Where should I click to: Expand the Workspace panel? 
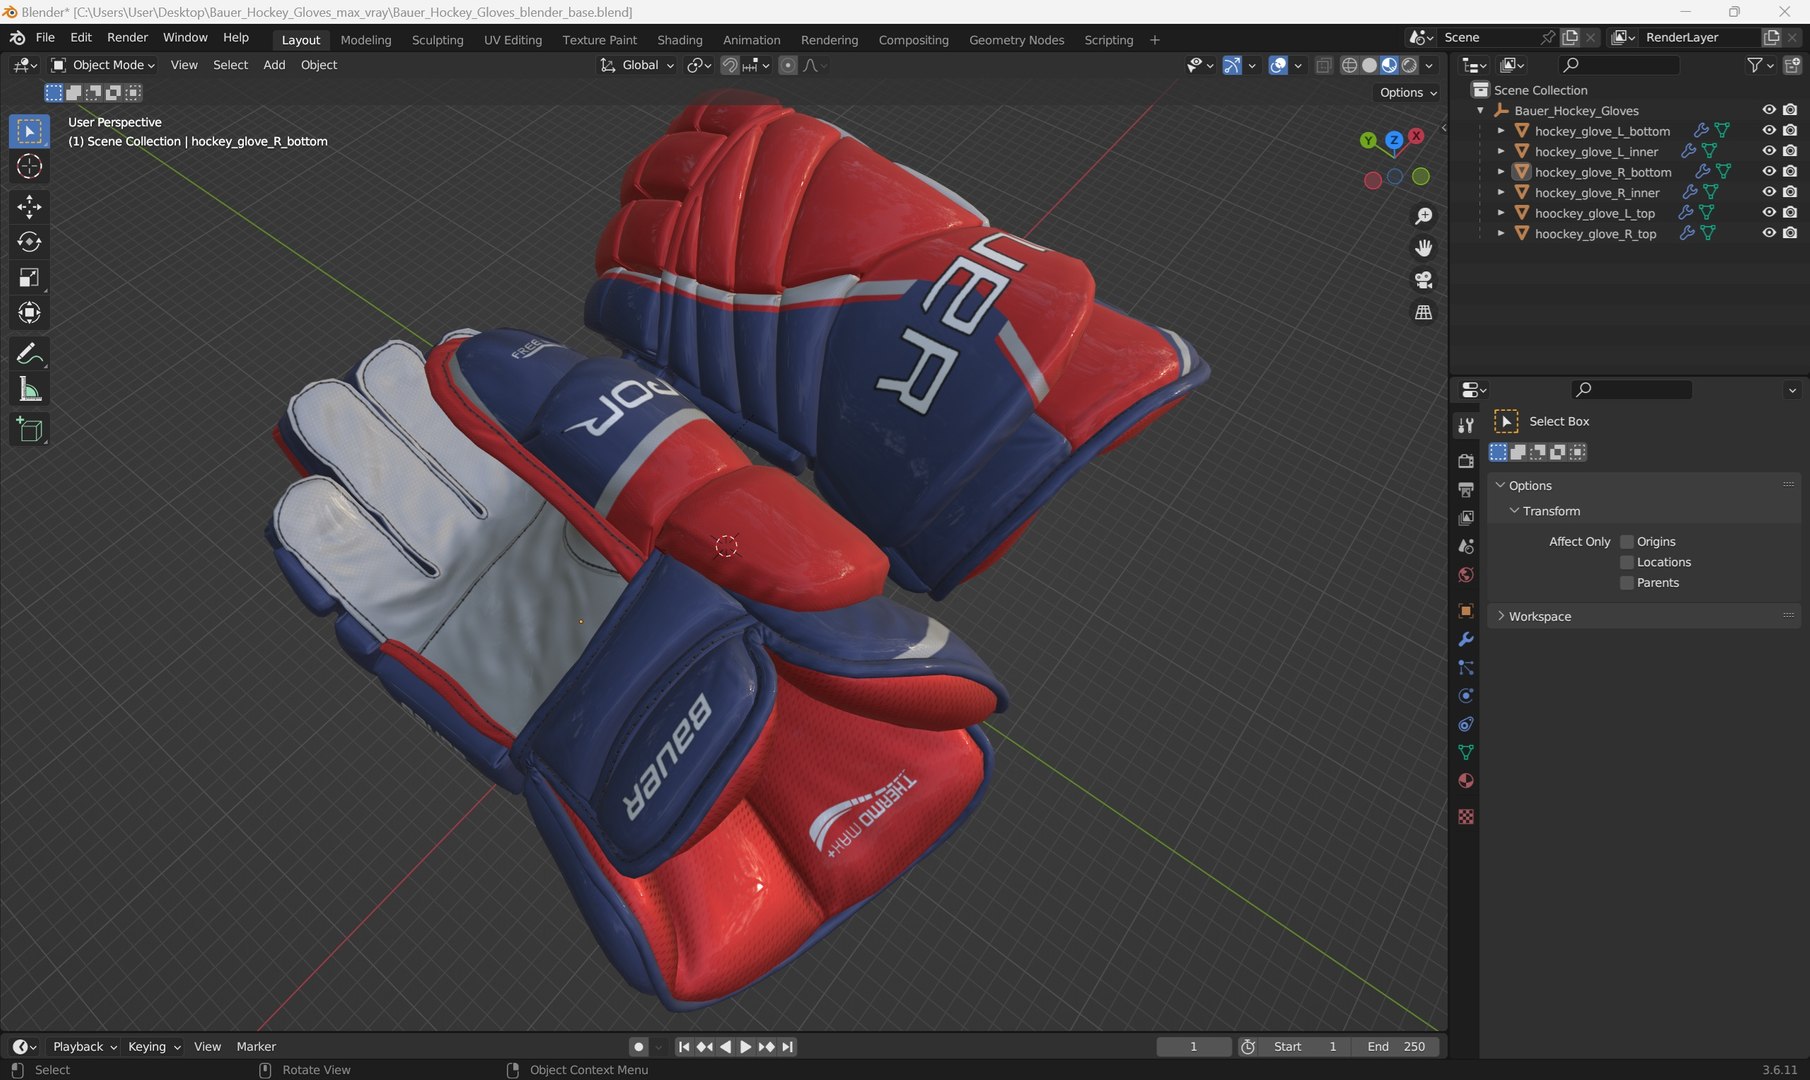(x=1540, y=616)
